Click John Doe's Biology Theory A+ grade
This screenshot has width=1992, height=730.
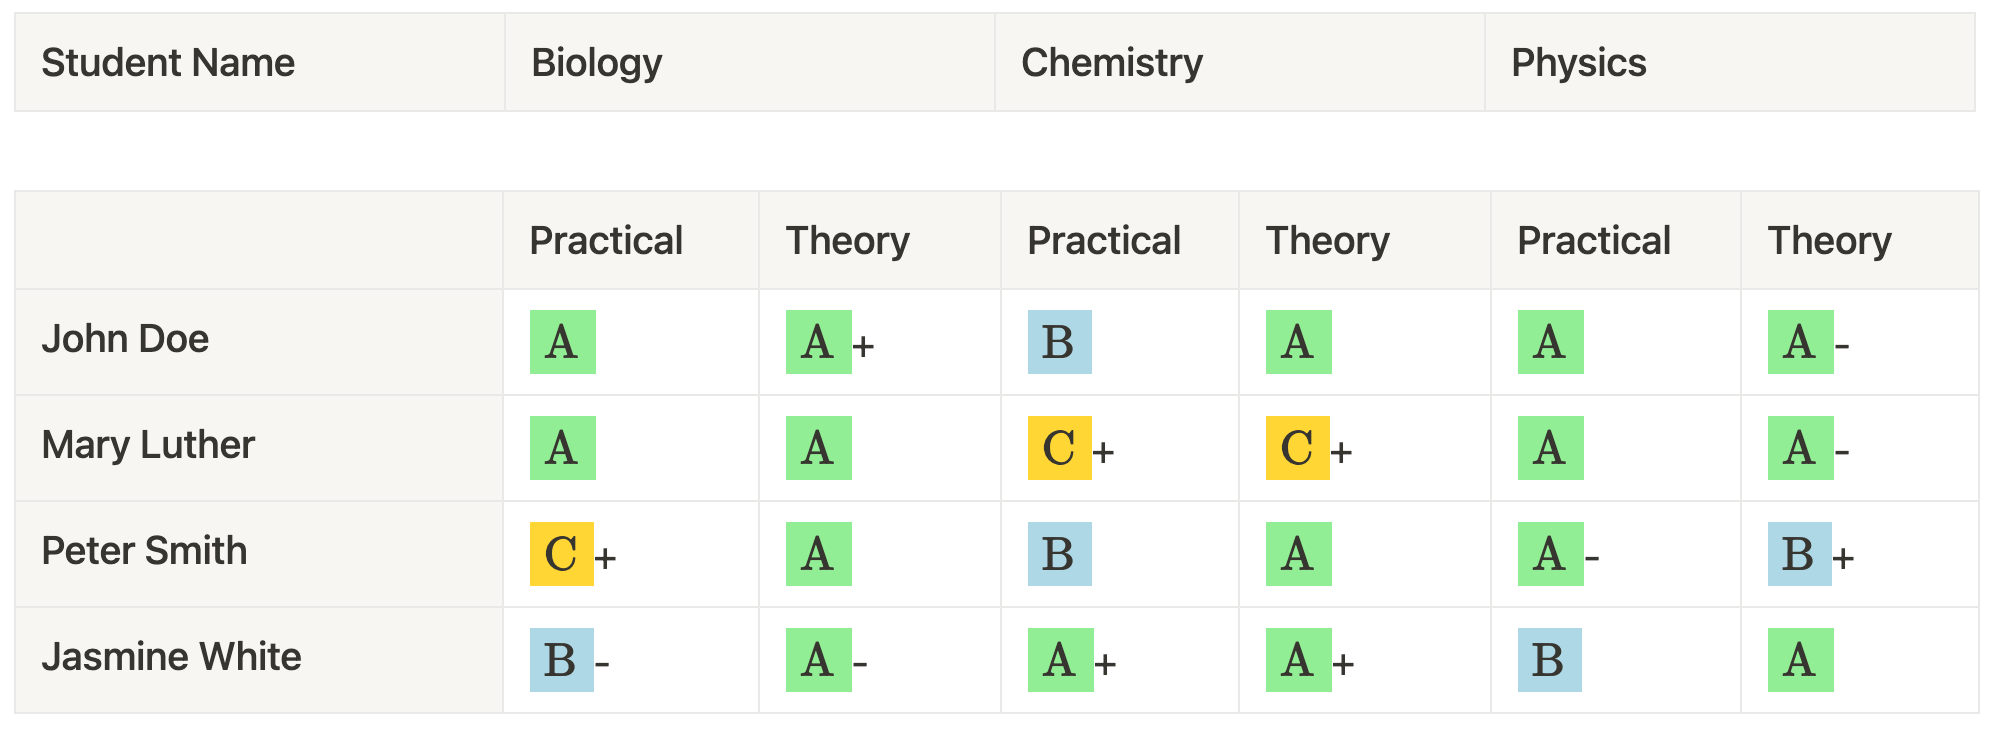pyautogui.click(x=830, y=342)
